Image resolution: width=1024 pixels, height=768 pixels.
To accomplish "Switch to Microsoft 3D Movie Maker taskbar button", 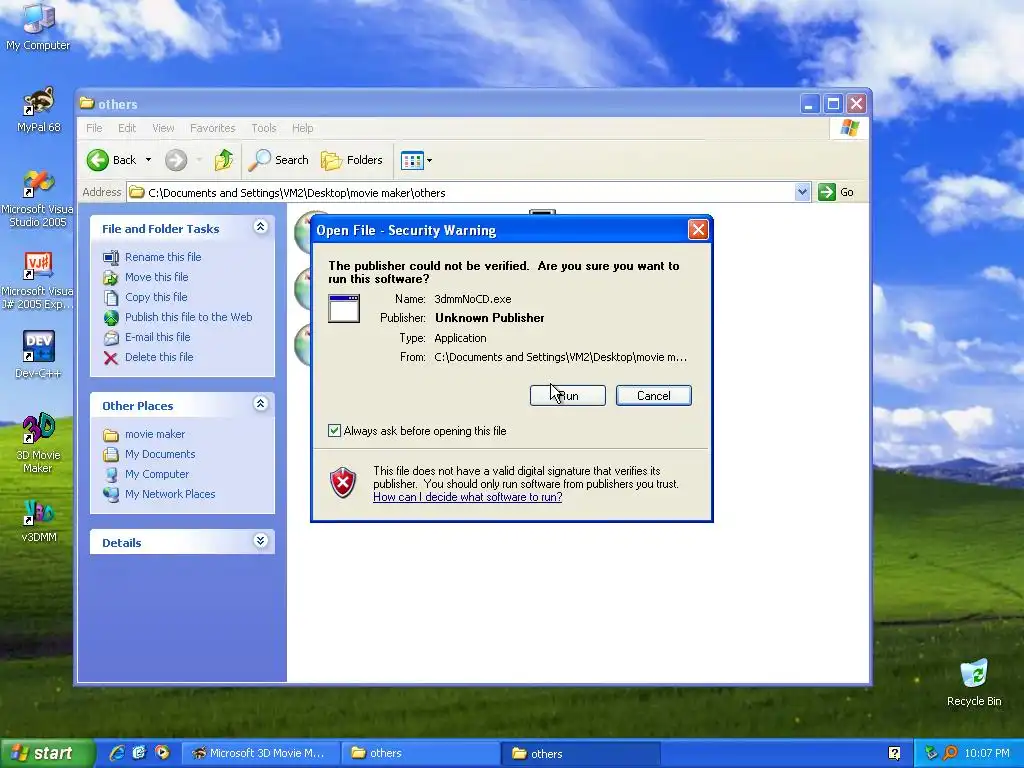I will click(260, 754).
